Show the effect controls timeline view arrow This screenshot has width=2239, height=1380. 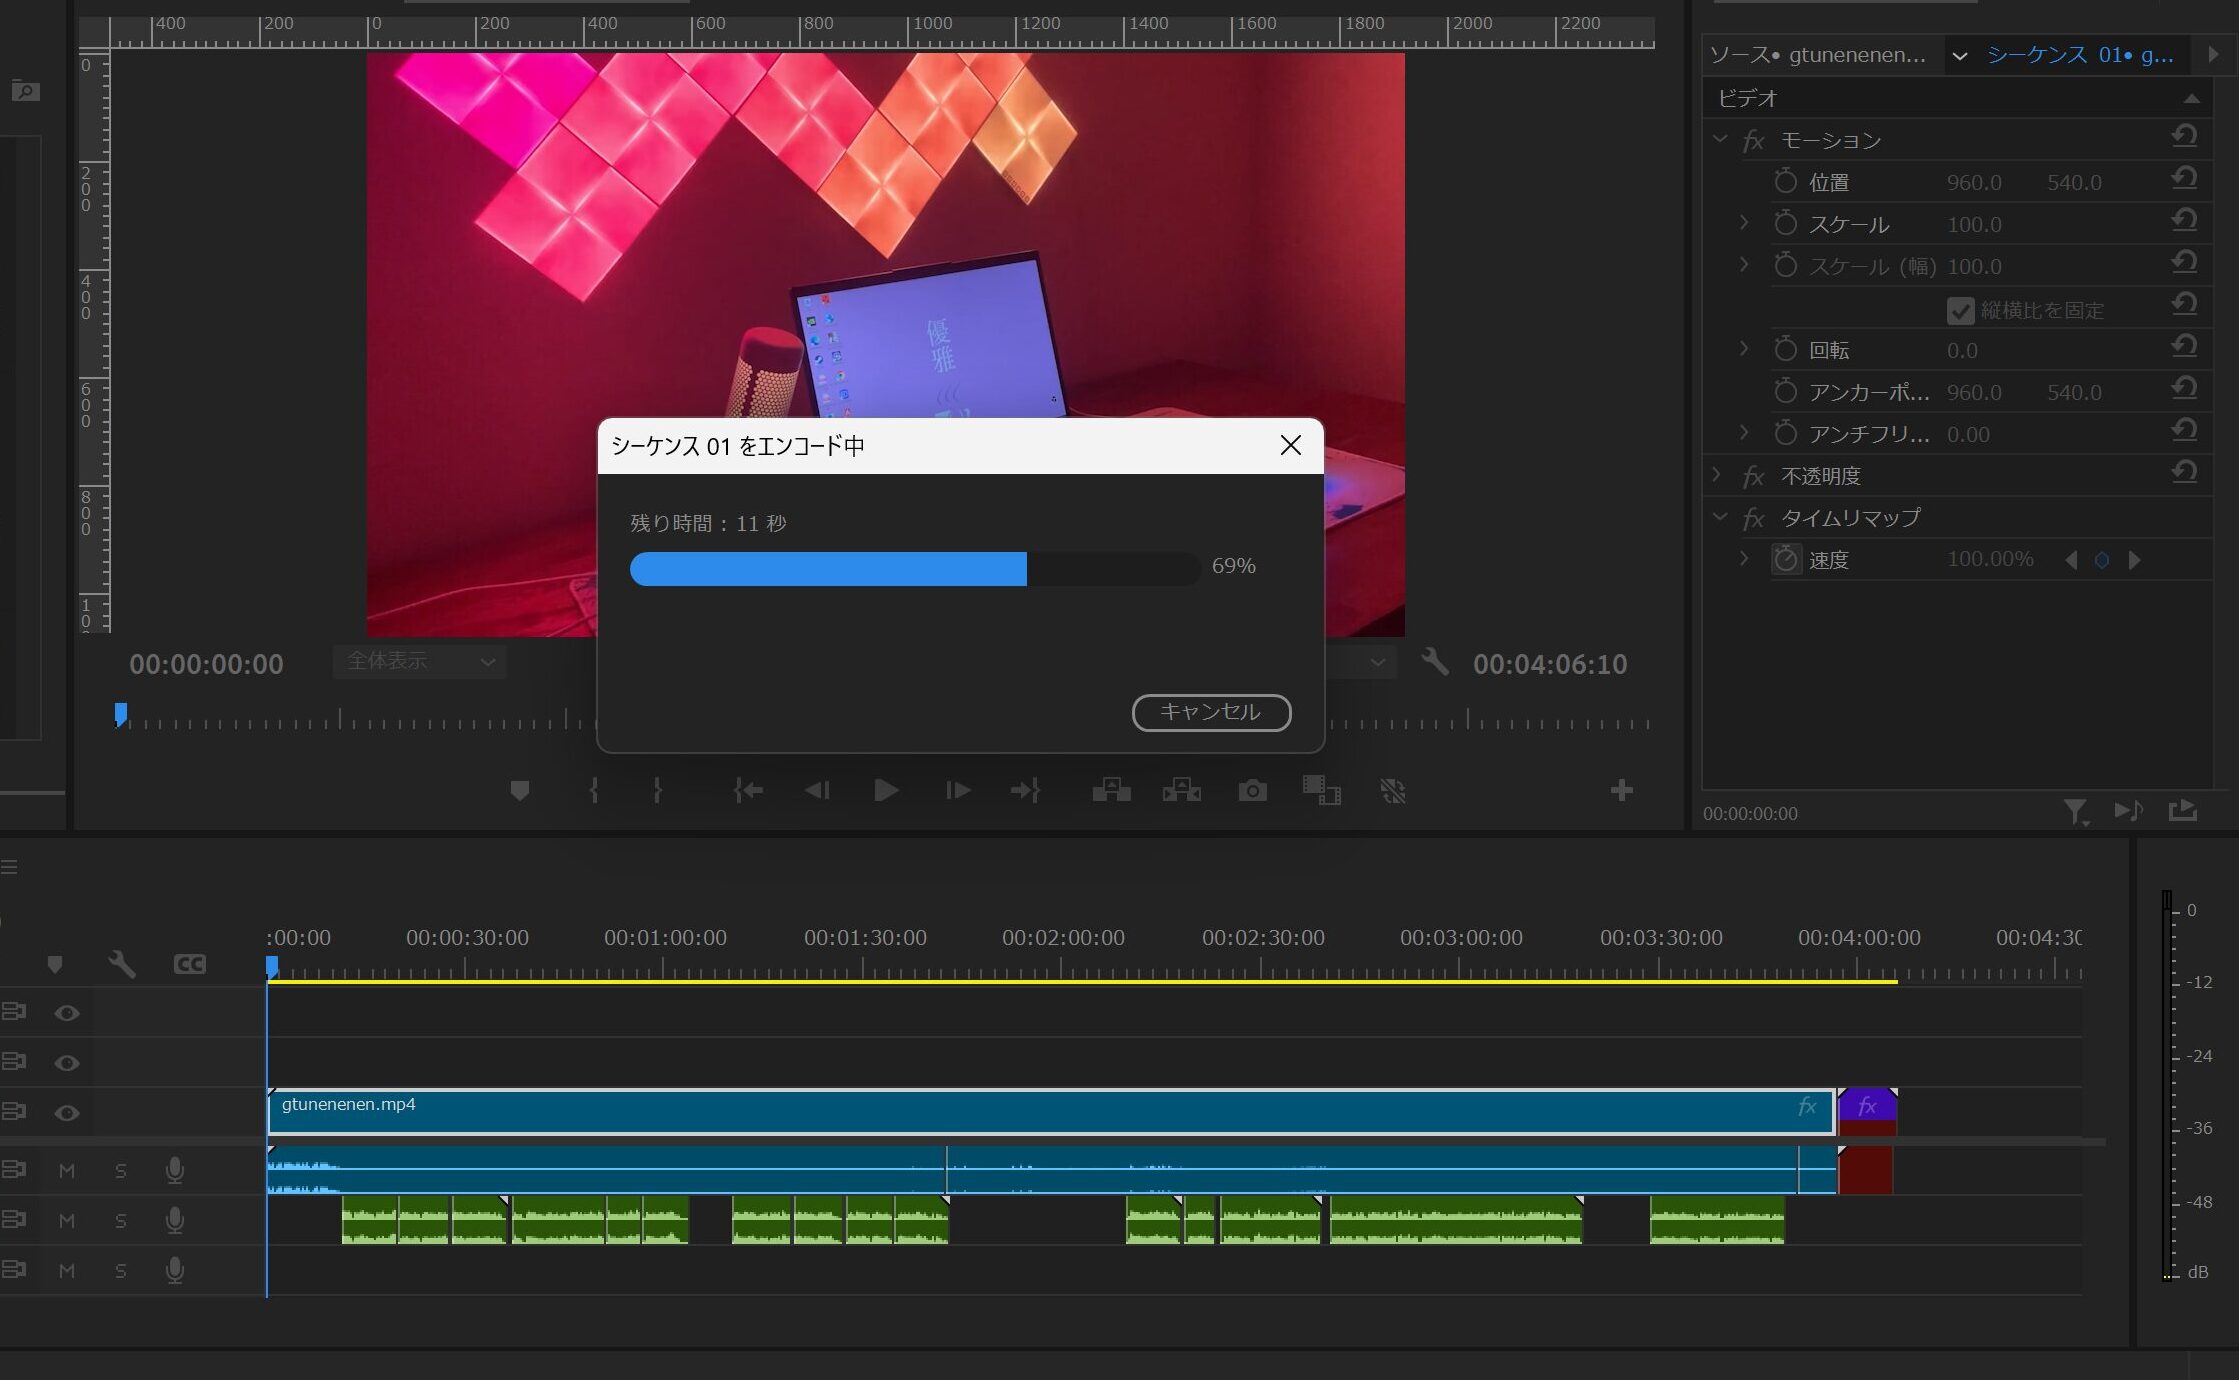pyautogui.click(x=2213, y=55)
